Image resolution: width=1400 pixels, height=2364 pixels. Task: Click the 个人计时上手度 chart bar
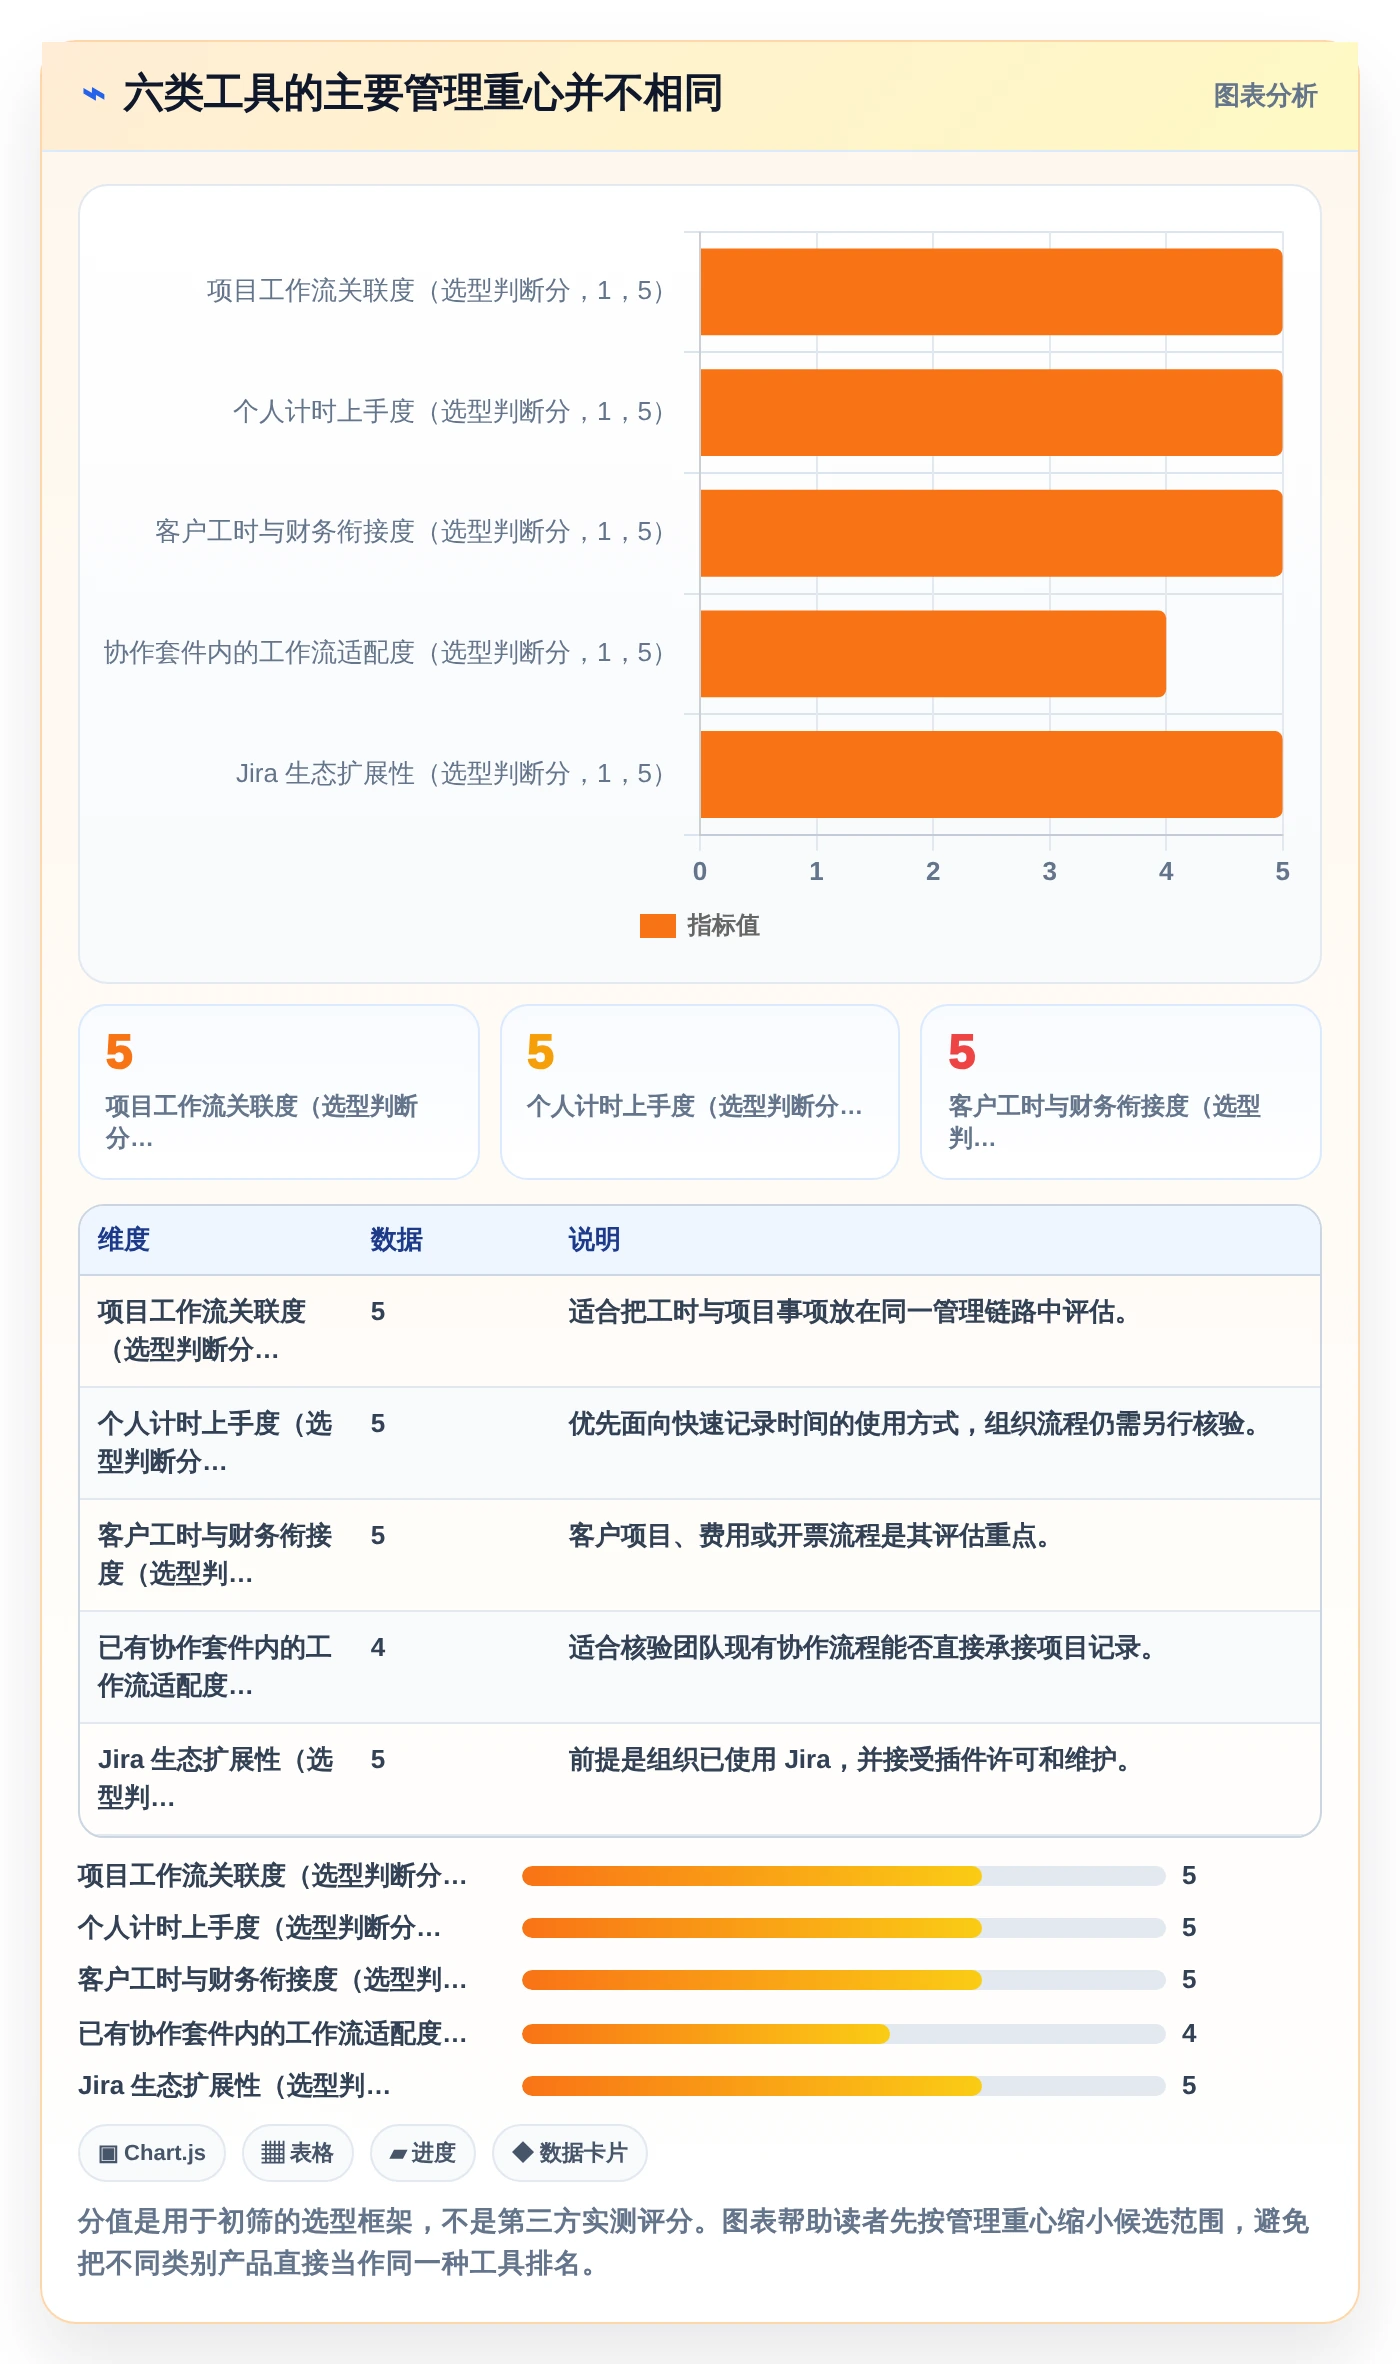[991, 412]
